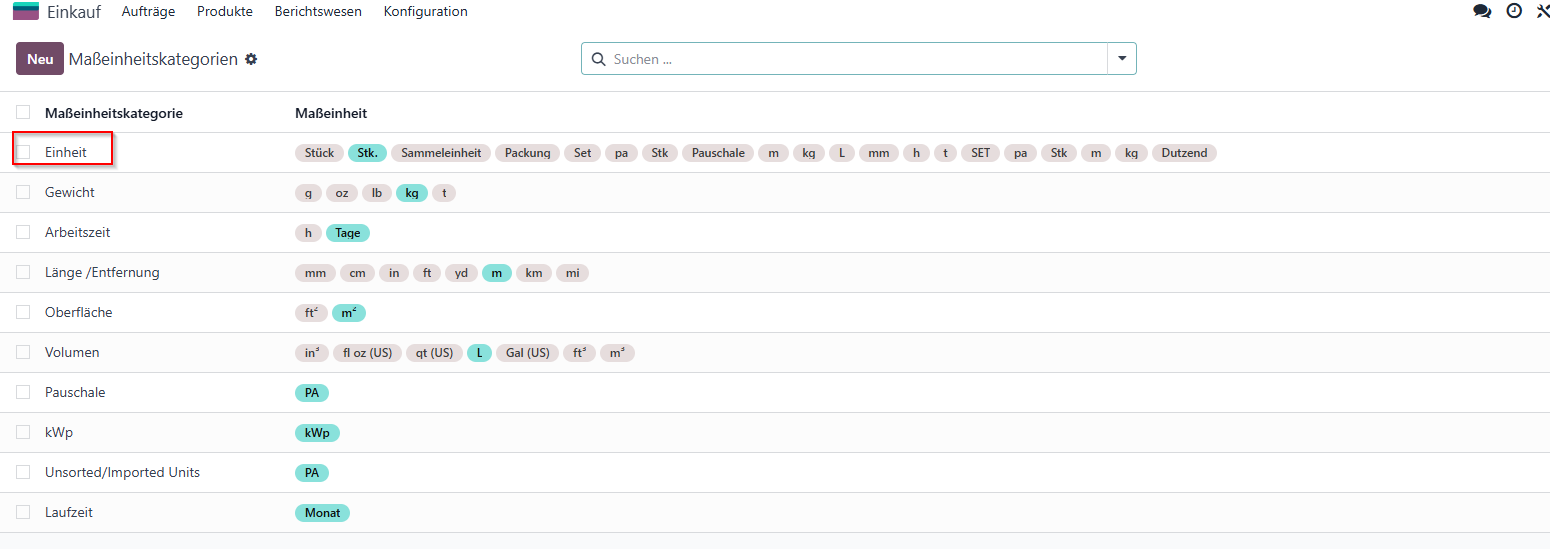
Task: Open the Aufträge menu
Action: [148, 11]
